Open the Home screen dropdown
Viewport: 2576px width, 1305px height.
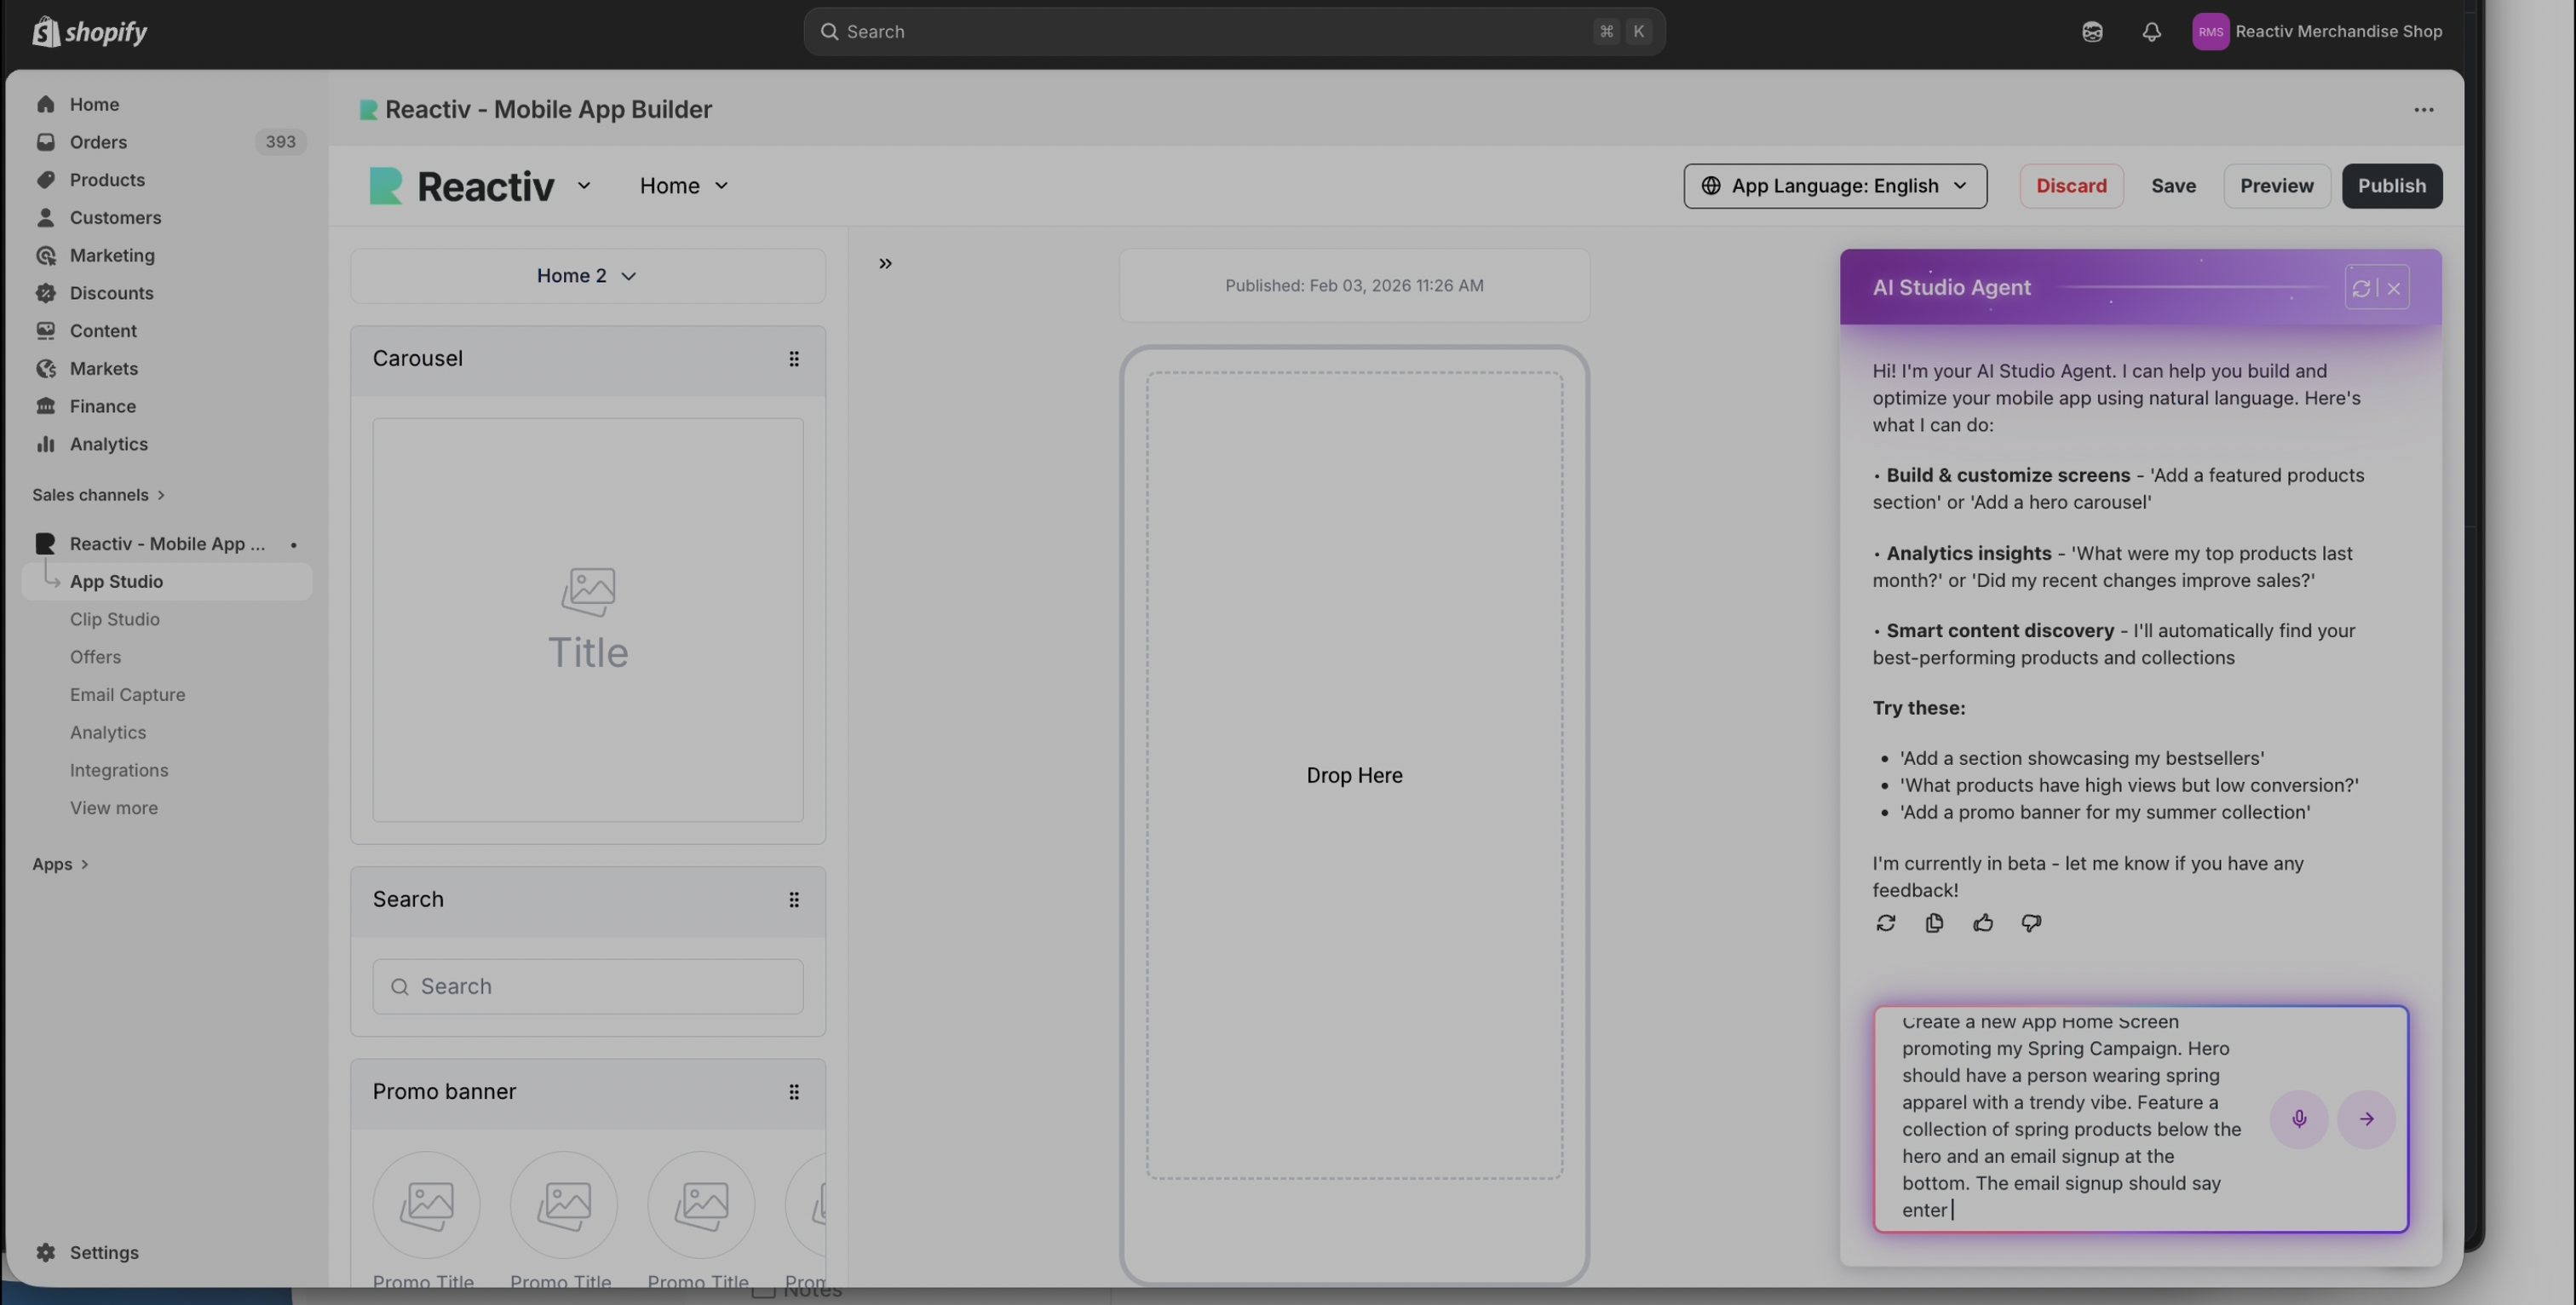click(684, 186)
